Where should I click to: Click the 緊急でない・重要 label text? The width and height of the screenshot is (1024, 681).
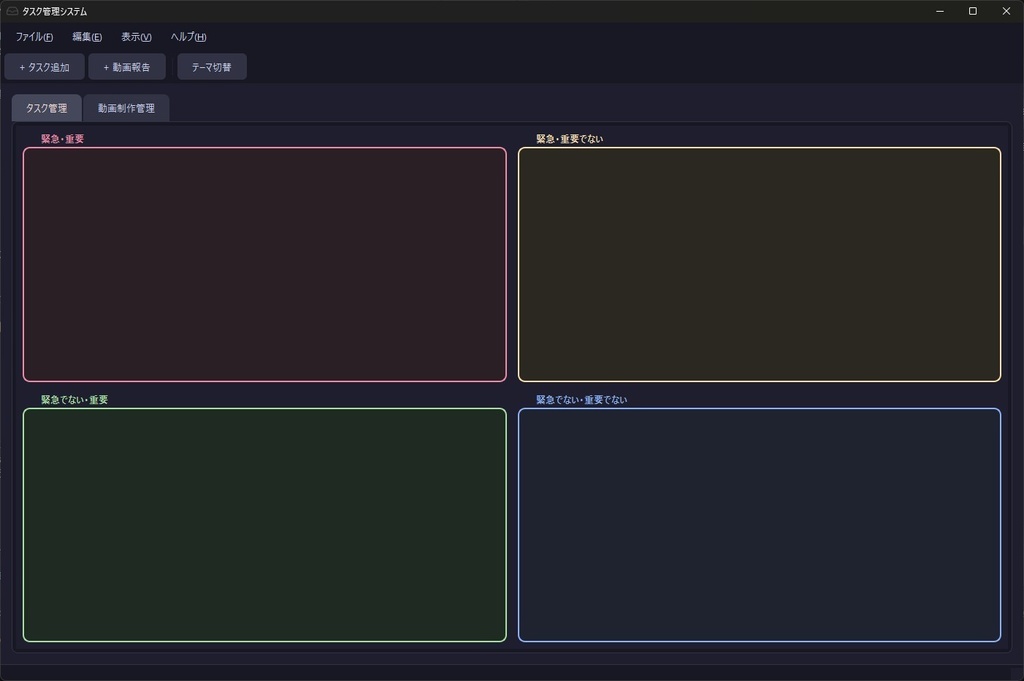tap(74, 400)
